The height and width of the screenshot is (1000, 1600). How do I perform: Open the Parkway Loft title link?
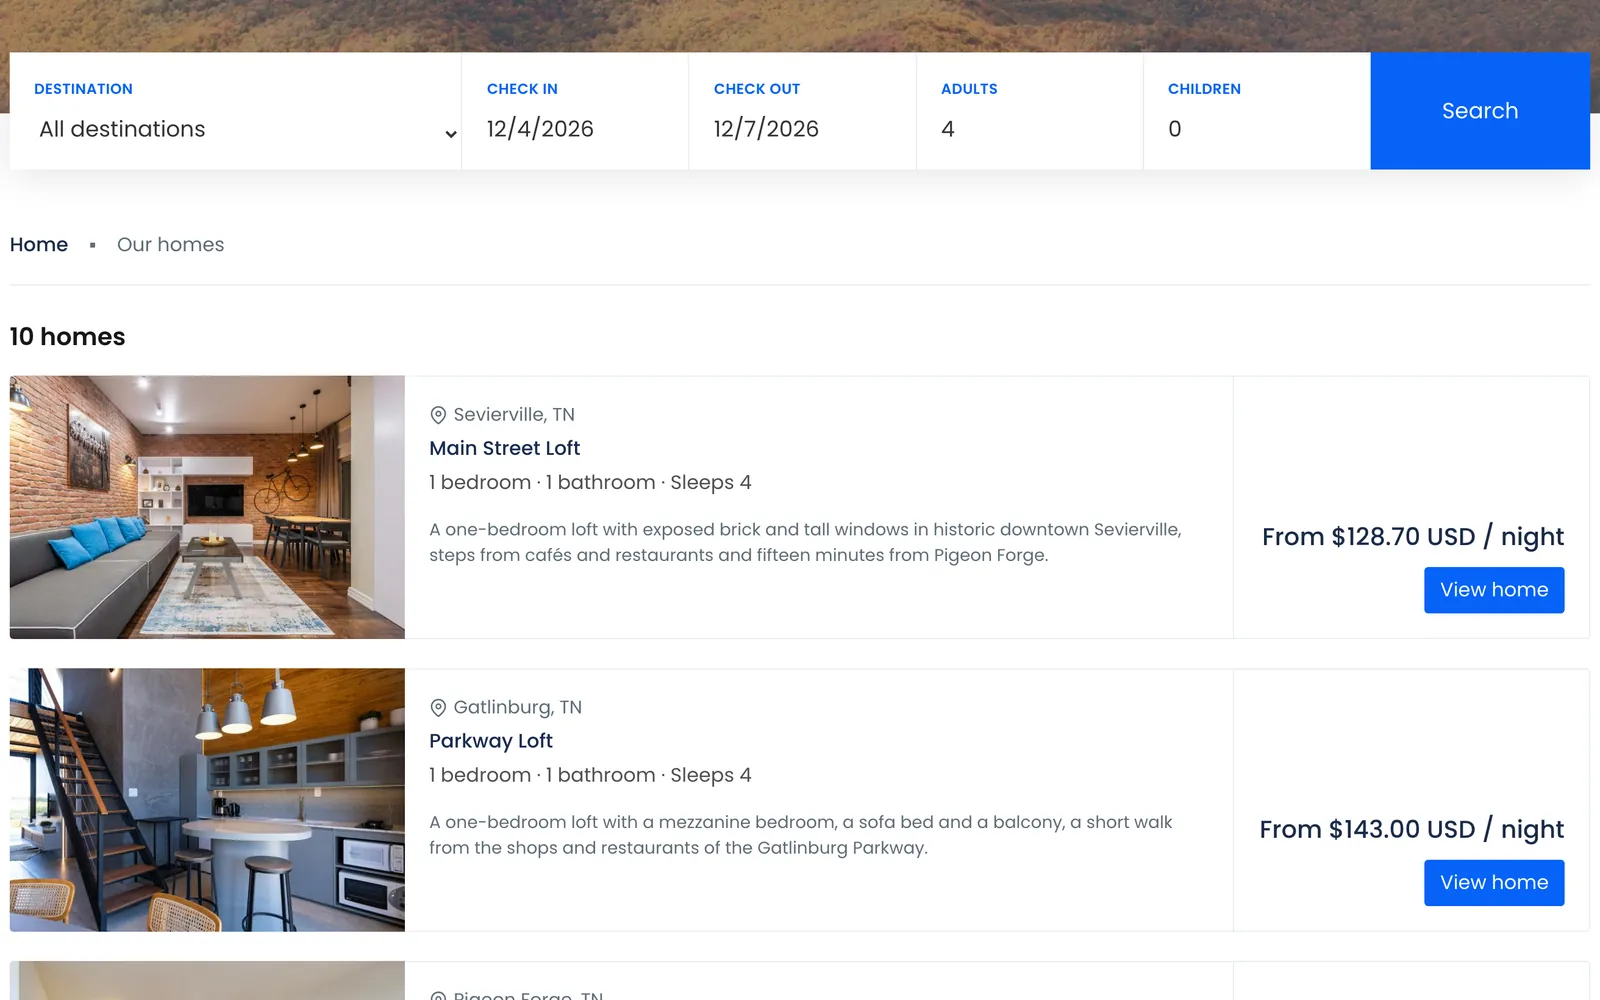(491, 741)
